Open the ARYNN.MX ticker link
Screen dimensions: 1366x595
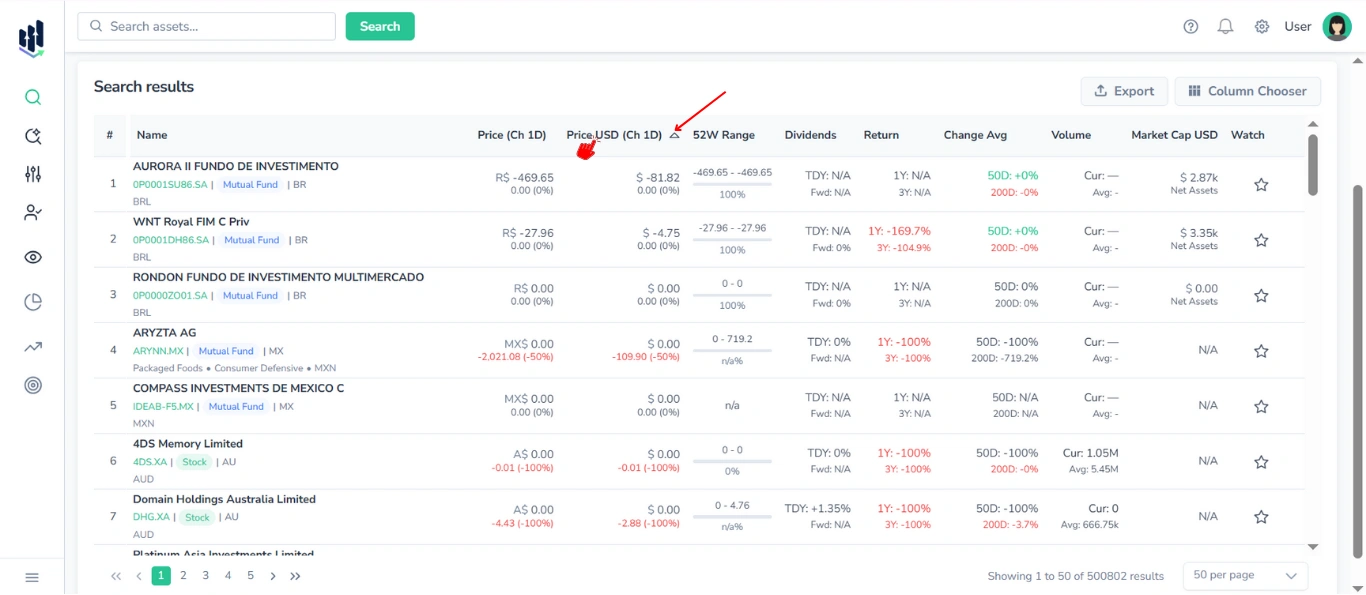point(159,350)
